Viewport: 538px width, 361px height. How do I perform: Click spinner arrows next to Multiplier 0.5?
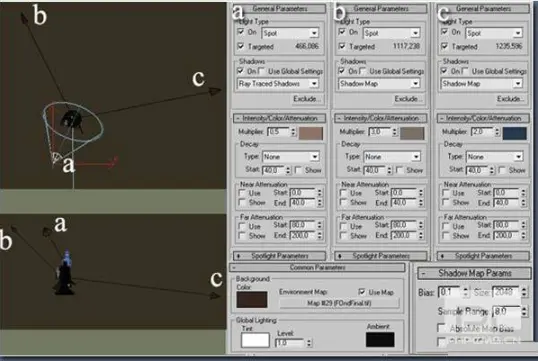tap(293, 132)
